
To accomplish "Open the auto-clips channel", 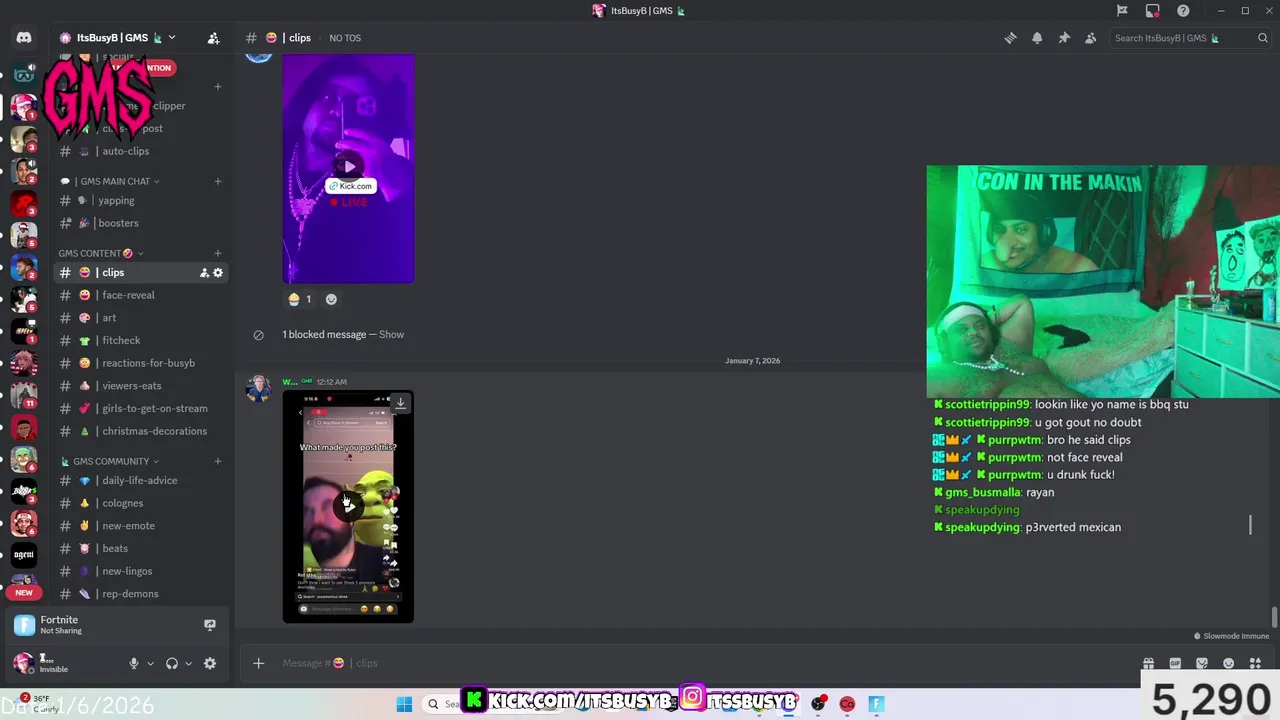I will click(x=141, y=151).
